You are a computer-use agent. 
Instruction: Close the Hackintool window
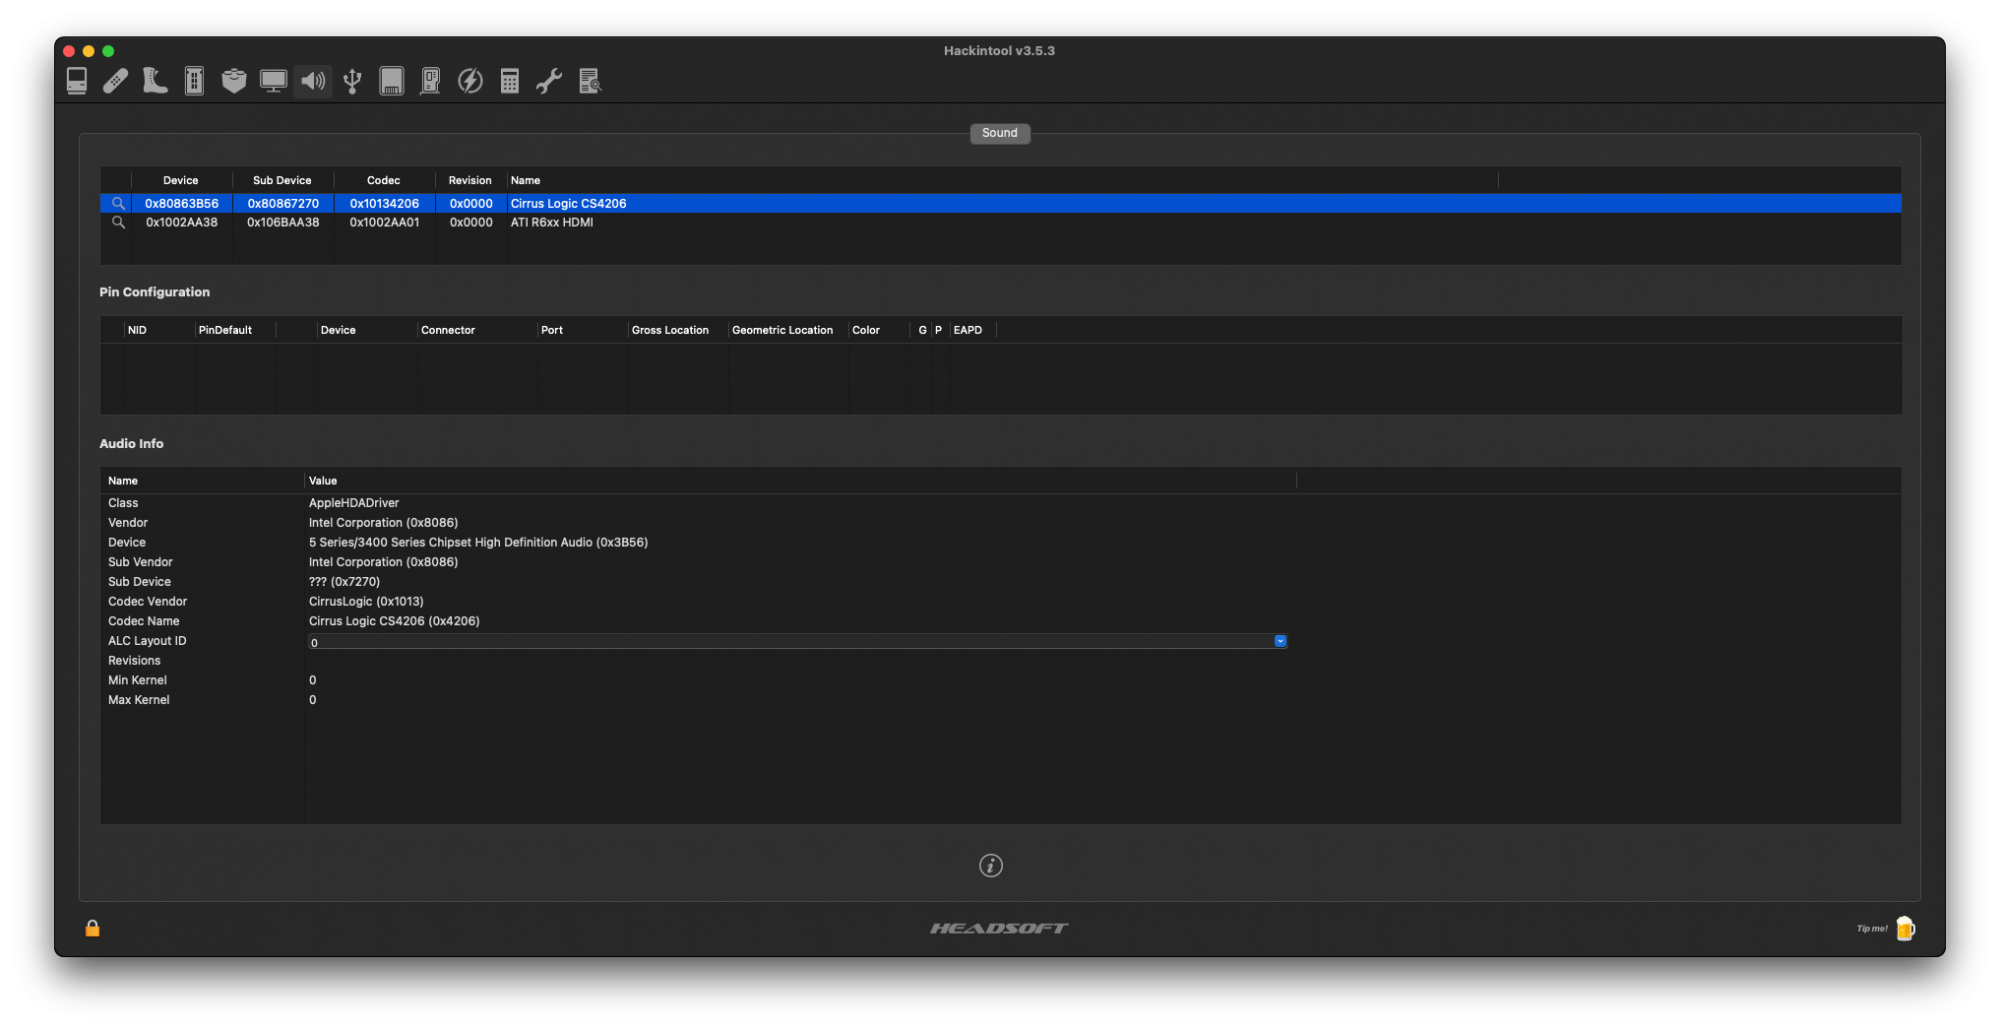[x=69, y=51]
